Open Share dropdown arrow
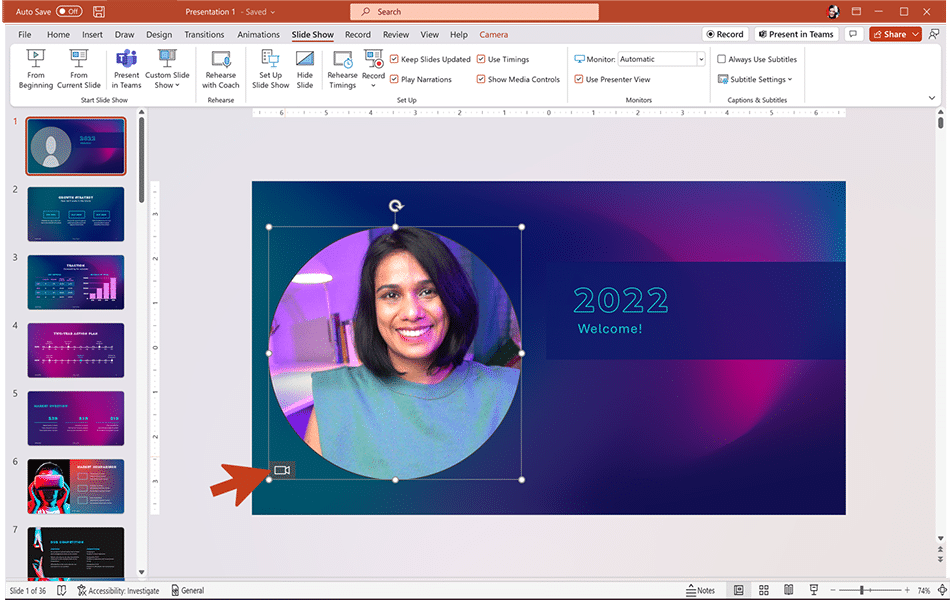 tap(915, 35)
